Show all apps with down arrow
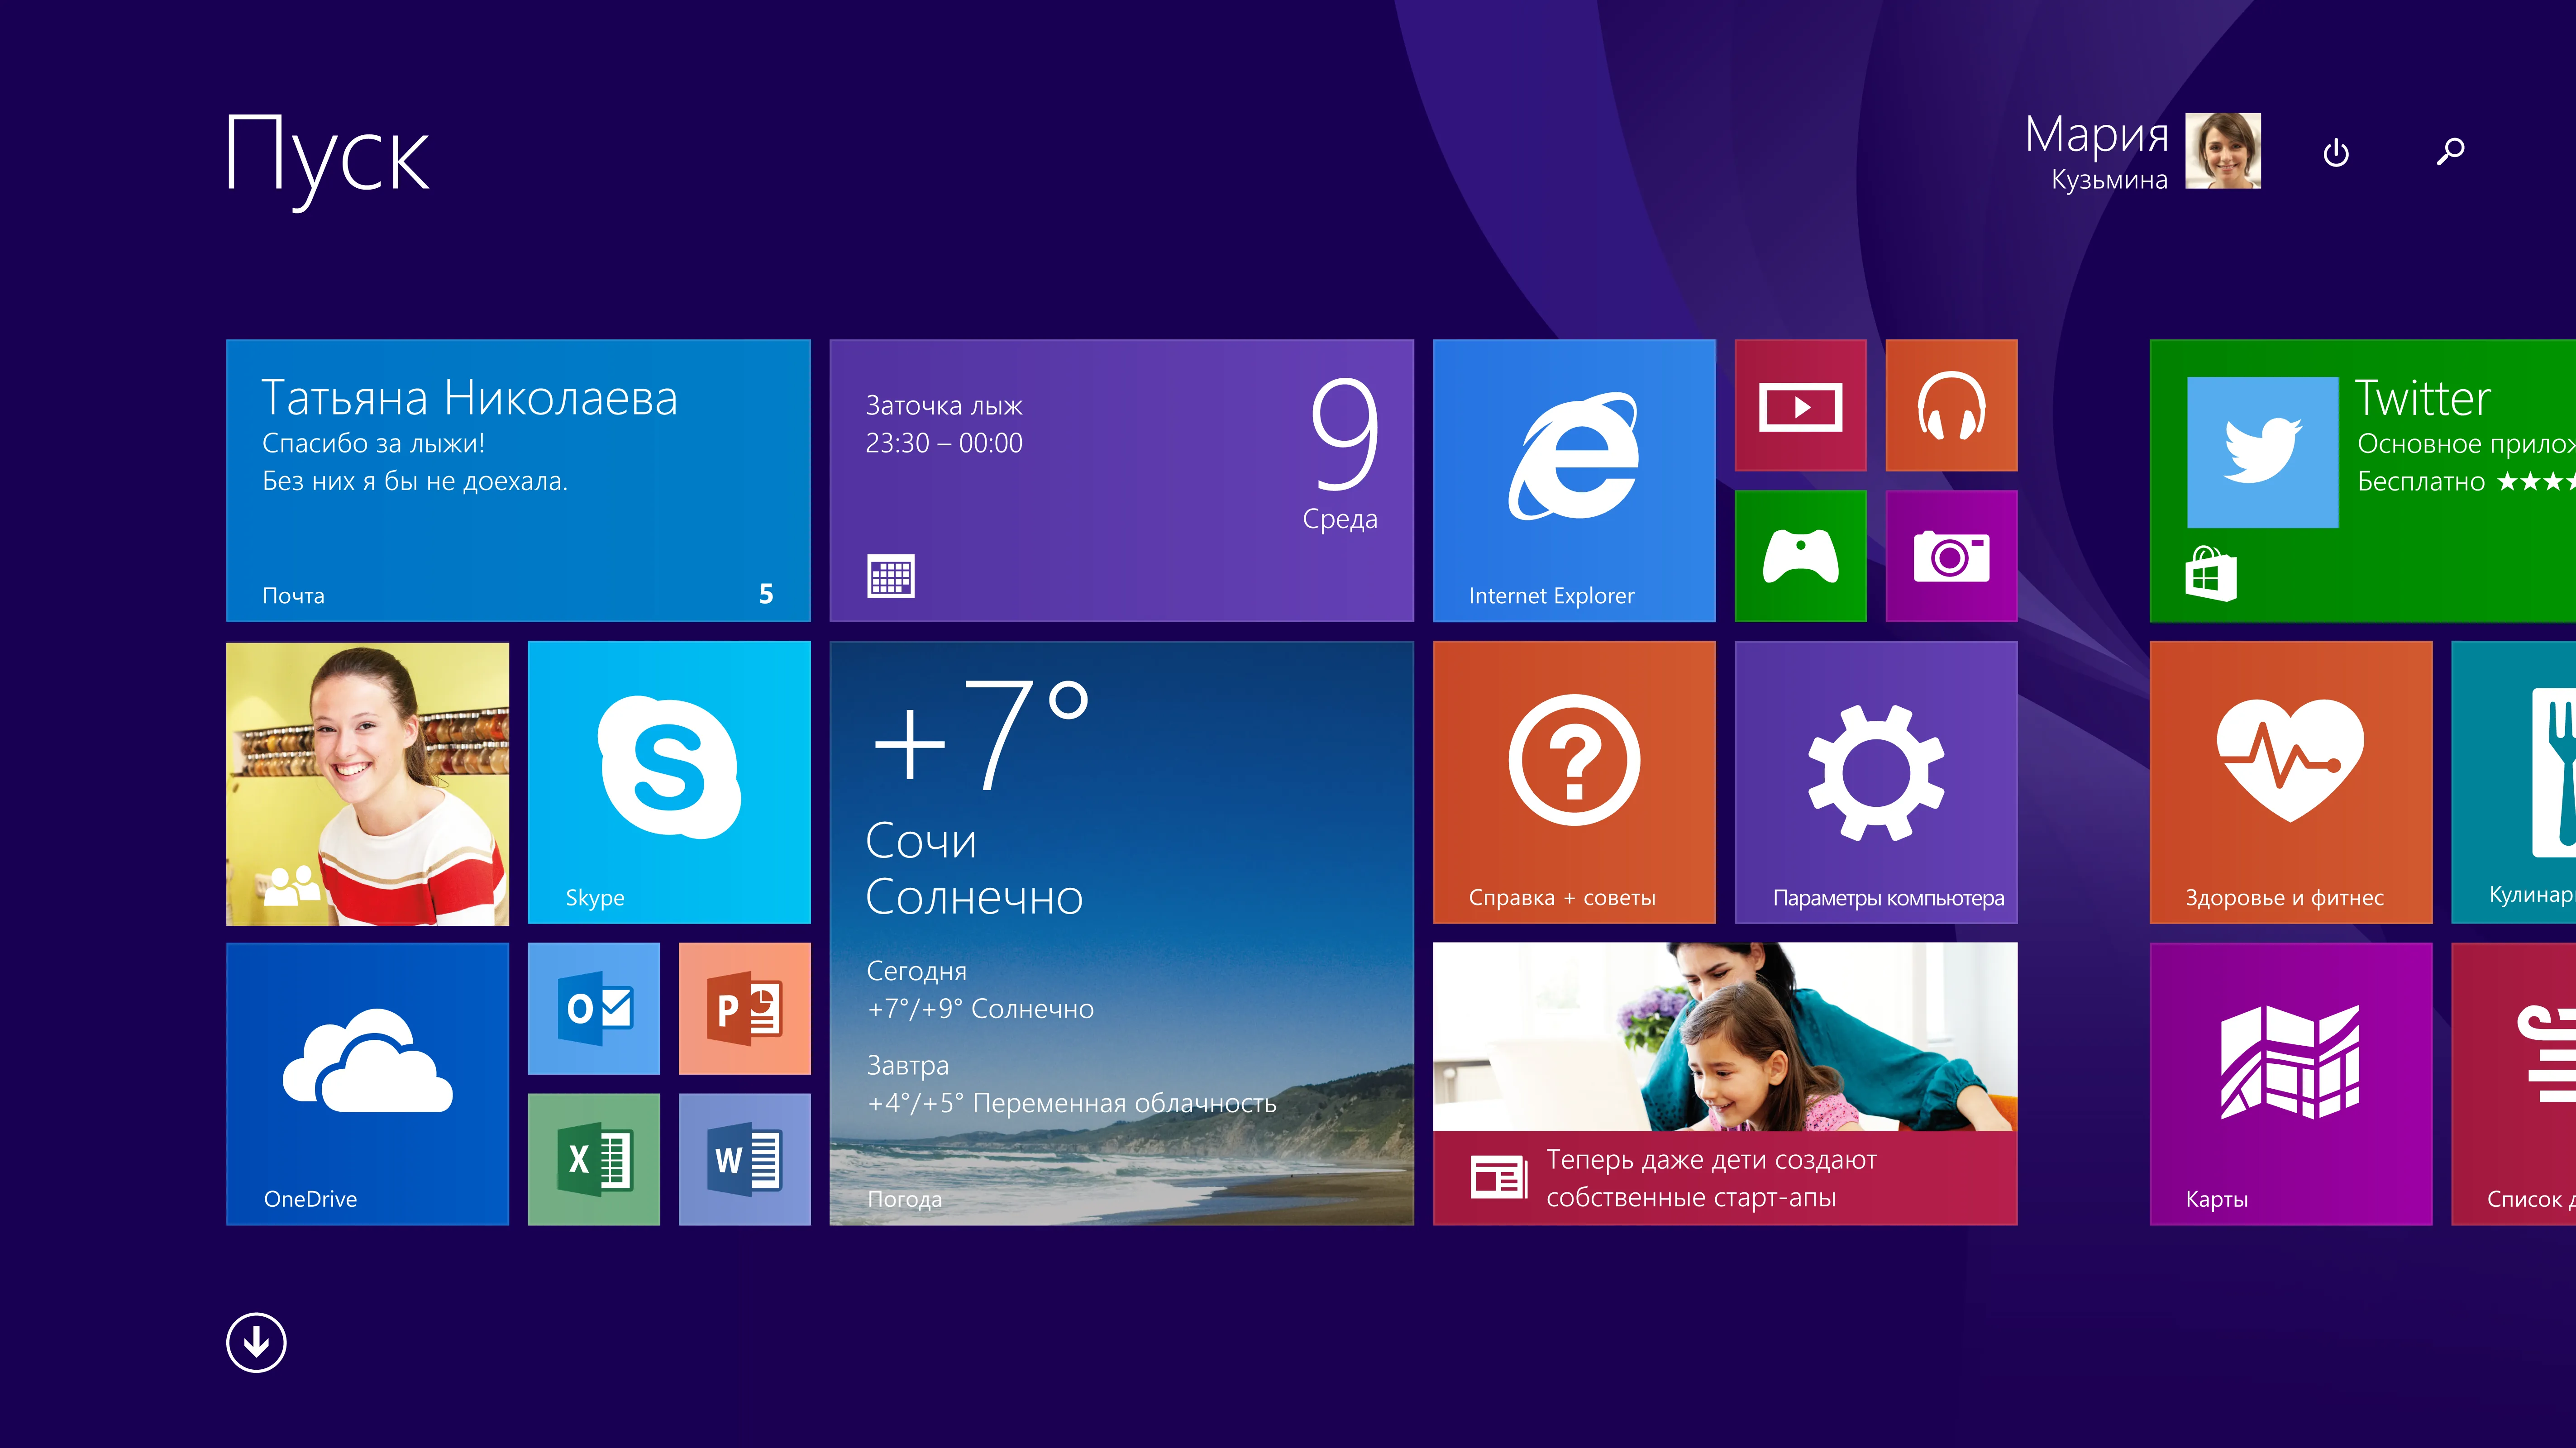Viewport: 2576px width, 1448px height. tap(256, 1342)
